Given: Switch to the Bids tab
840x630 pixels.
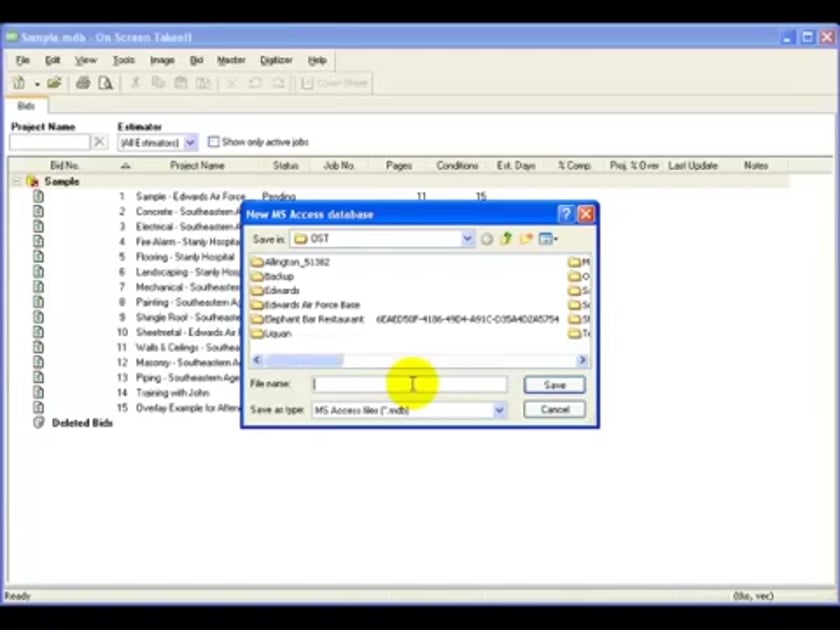Looking at the screenshot, I should pos(26,106).
